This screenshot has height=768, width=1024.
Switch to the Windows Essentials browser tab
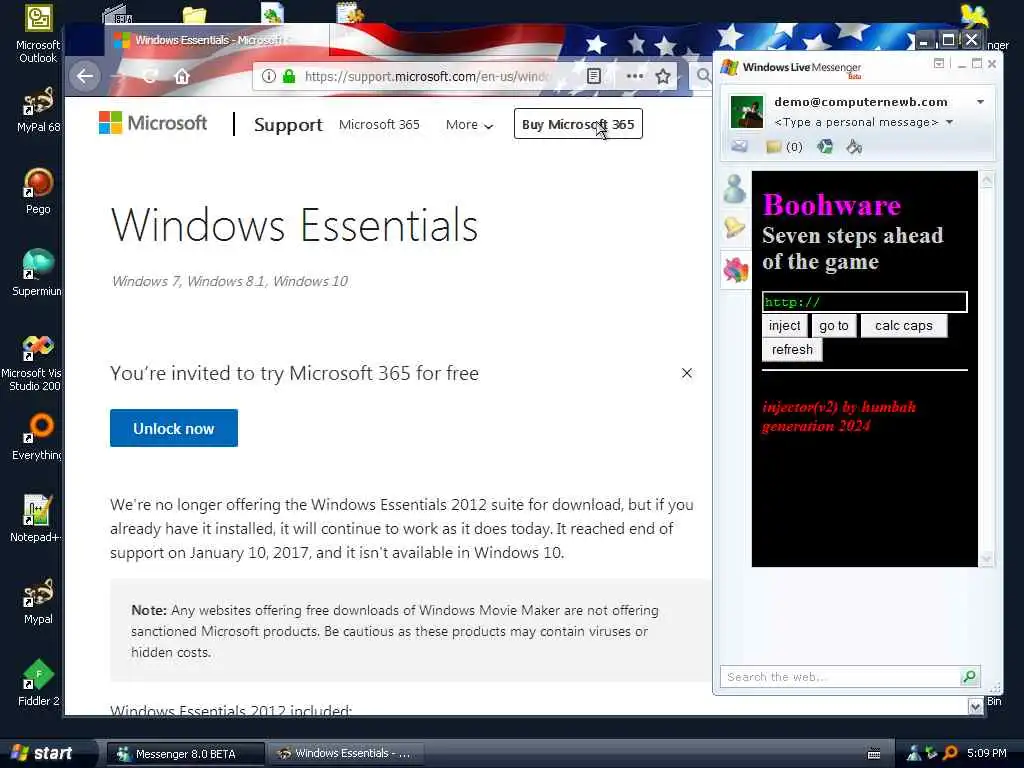(x=217, y=40)
